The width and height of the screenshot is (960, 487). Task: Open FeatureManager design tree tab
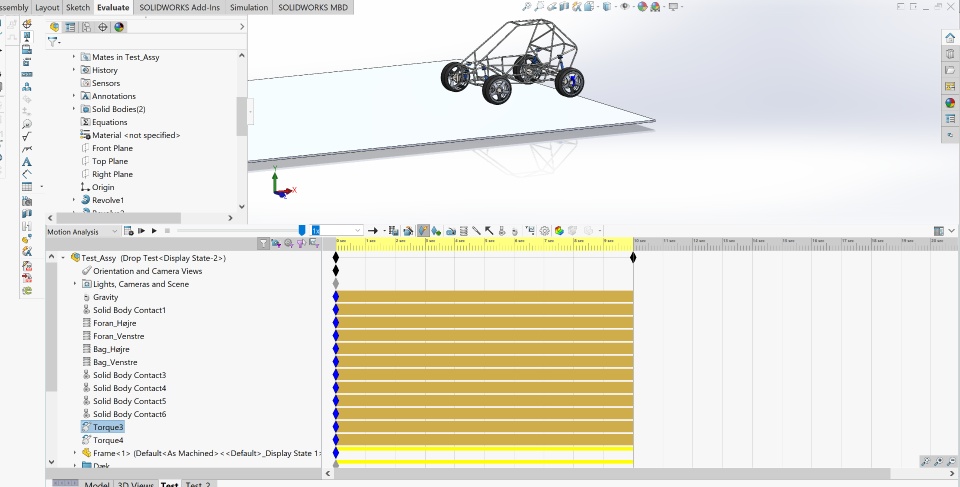(x=54, y=27)
